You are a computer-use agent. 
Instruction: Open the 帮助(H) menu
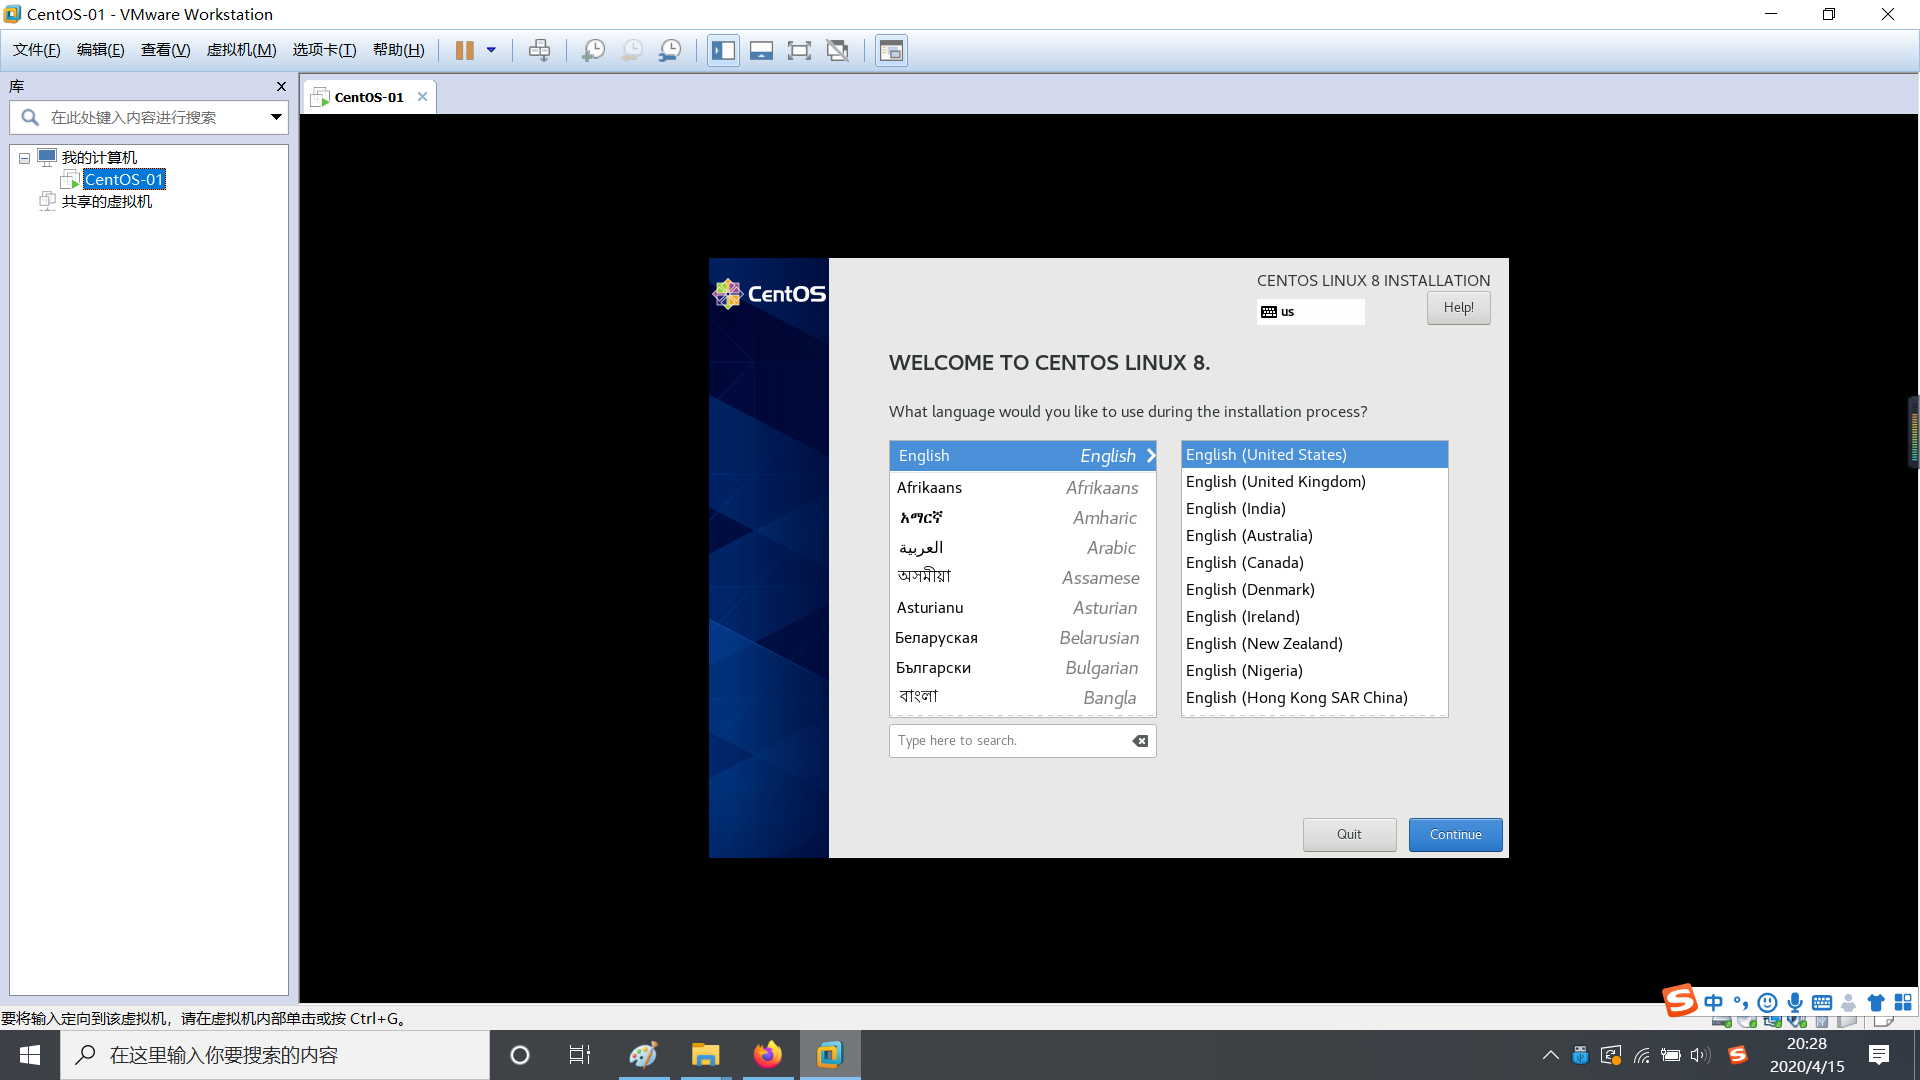(x=398, y=50)
